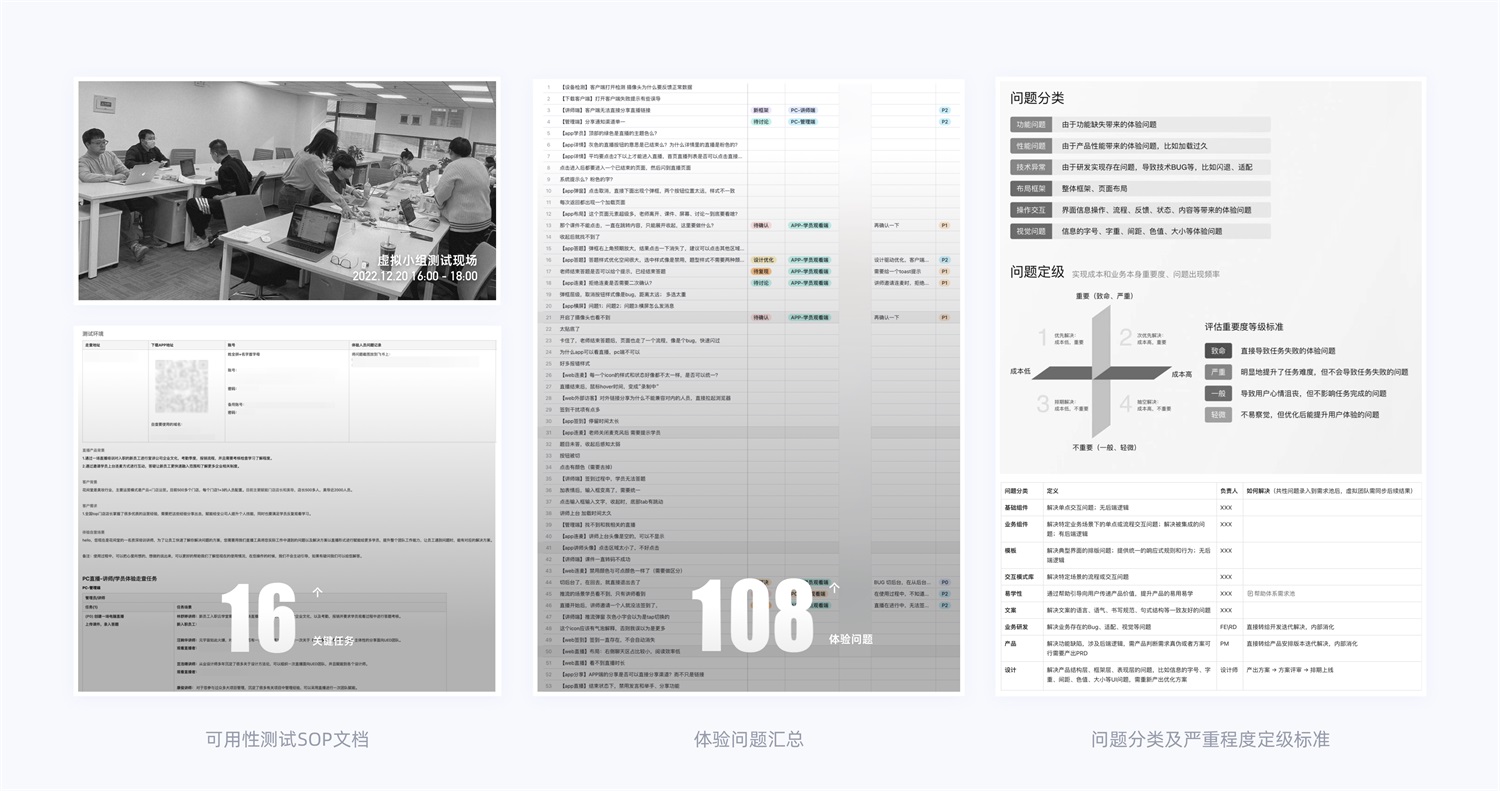Click the 新框架 status tag on row 3
This screenshot has height=791, width=1500.
762,110
